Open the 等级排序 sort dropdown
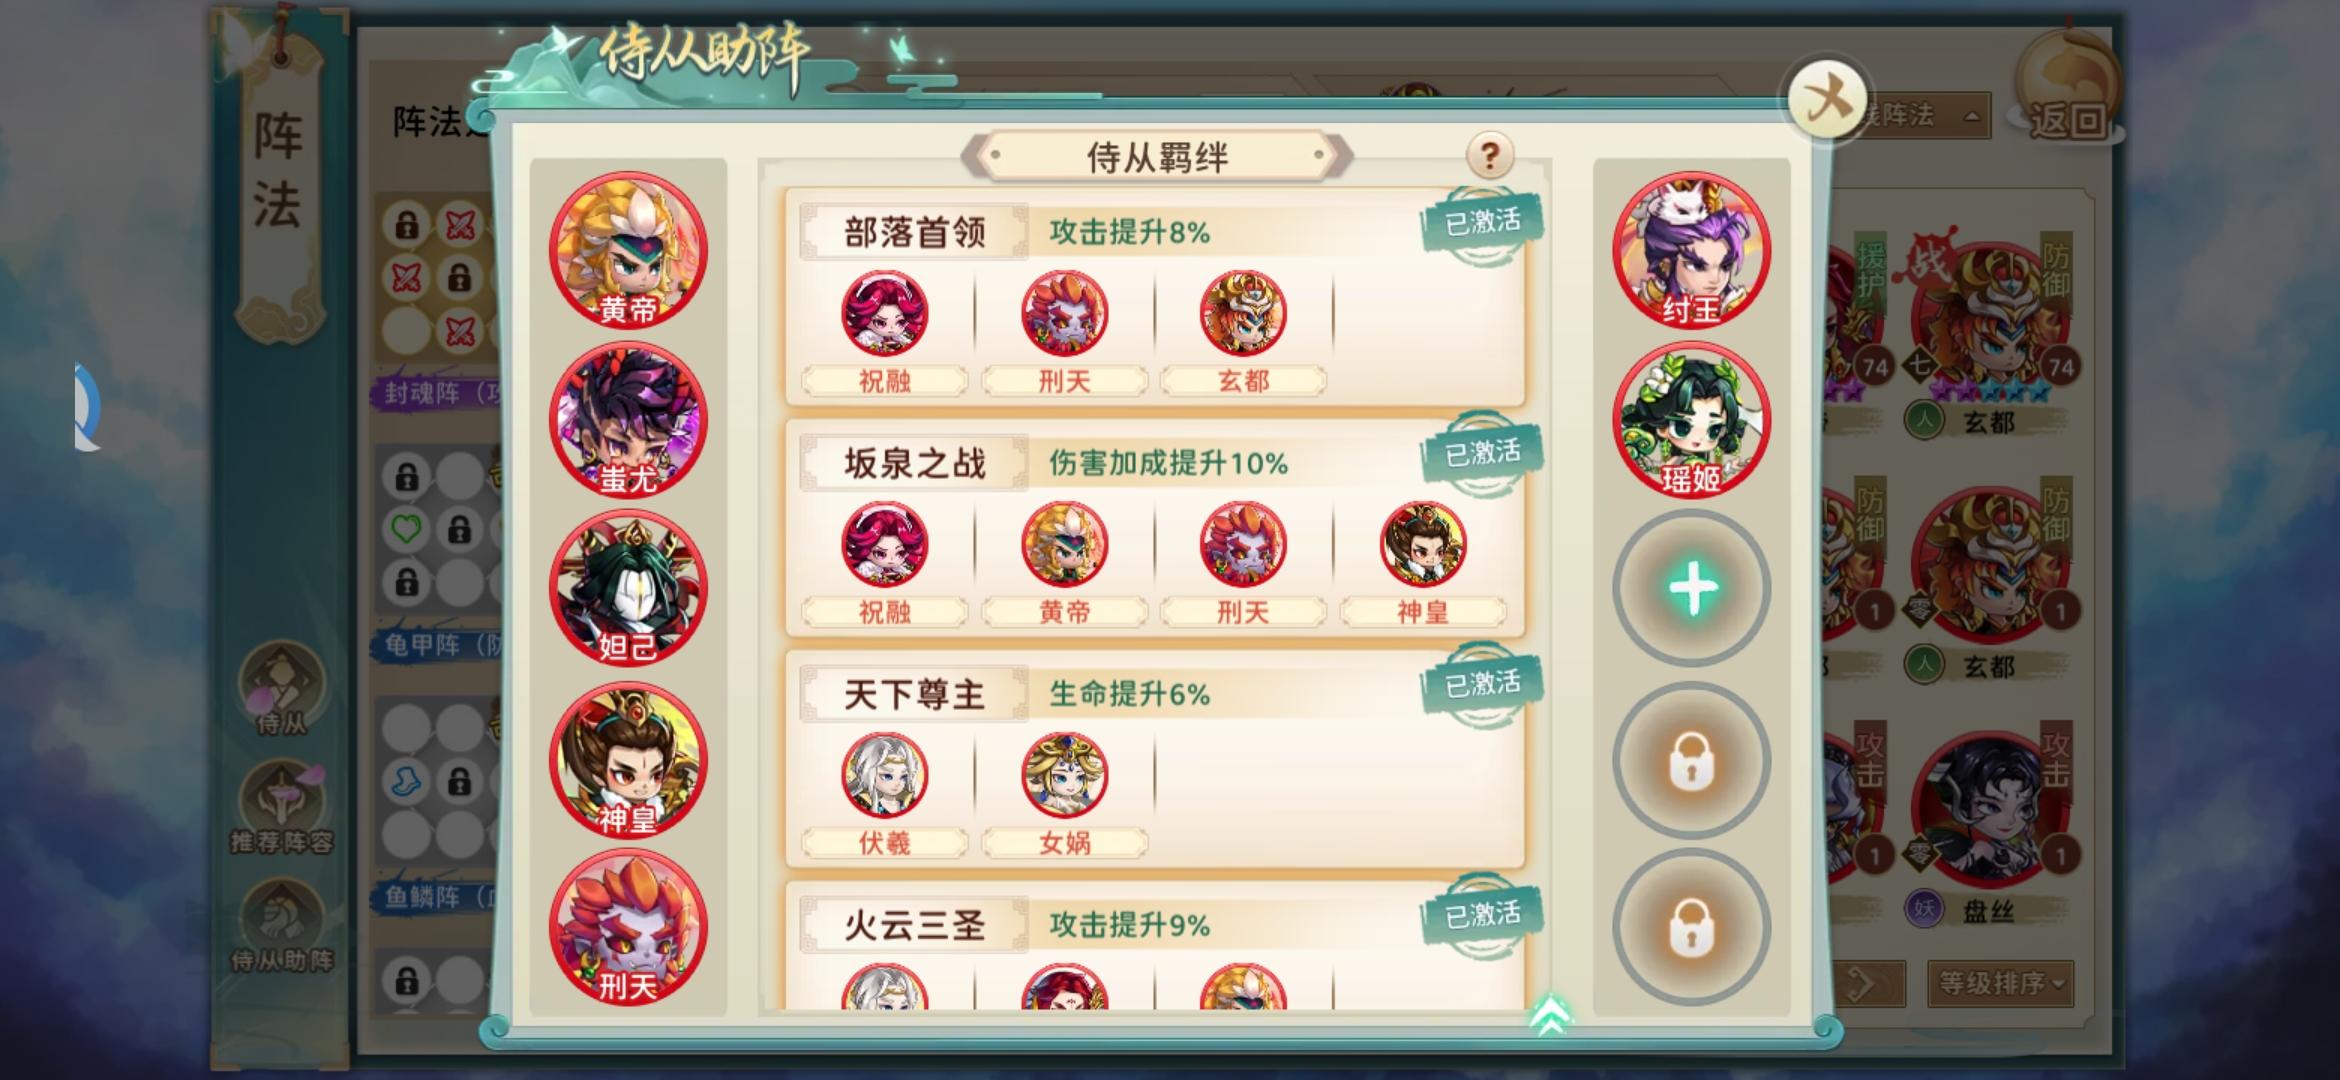 click(2001, 984)
